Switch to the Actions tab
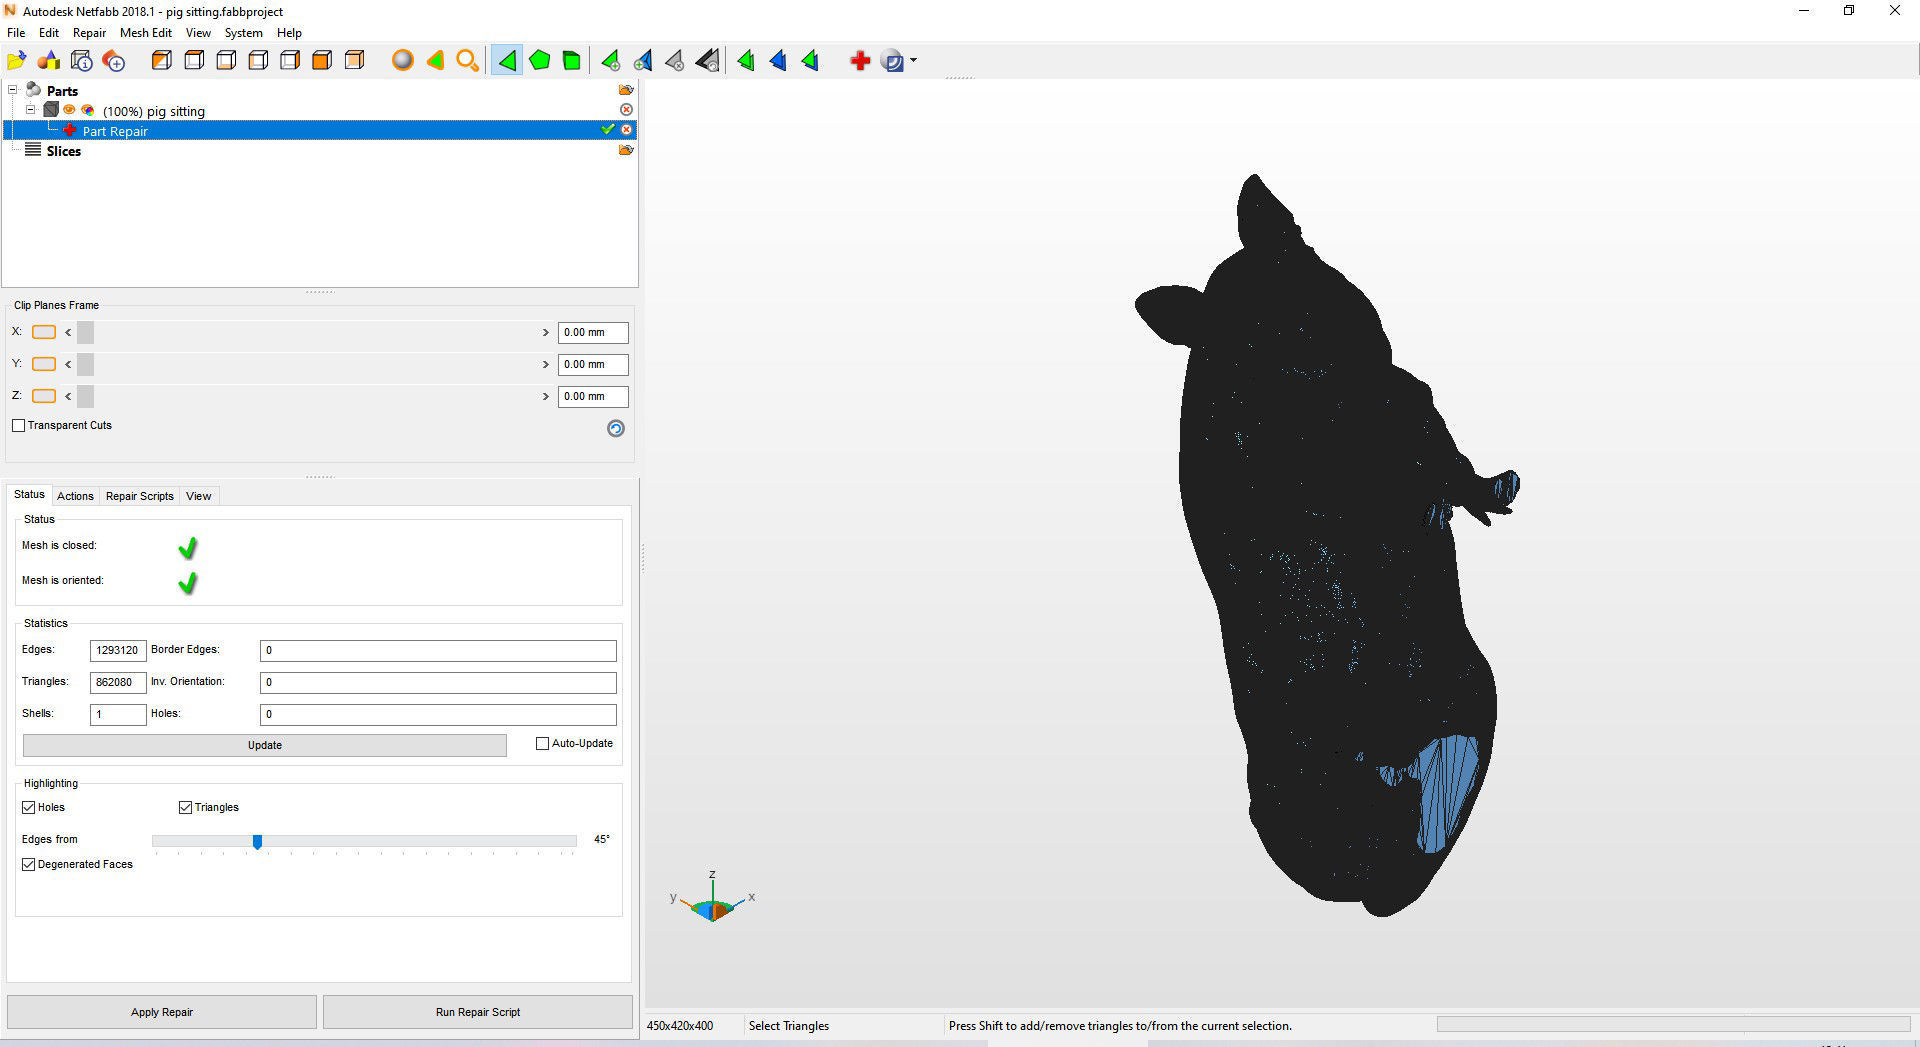Screen dimensions: 1920x1047 tap(75, 496)
